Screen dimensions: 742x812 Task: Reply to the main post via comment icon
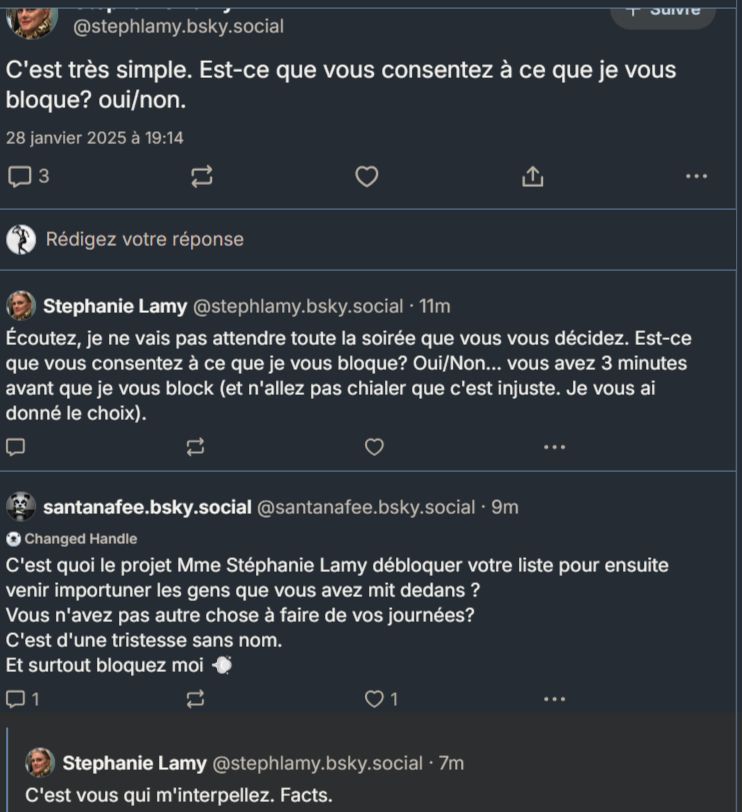coord(20,177)
